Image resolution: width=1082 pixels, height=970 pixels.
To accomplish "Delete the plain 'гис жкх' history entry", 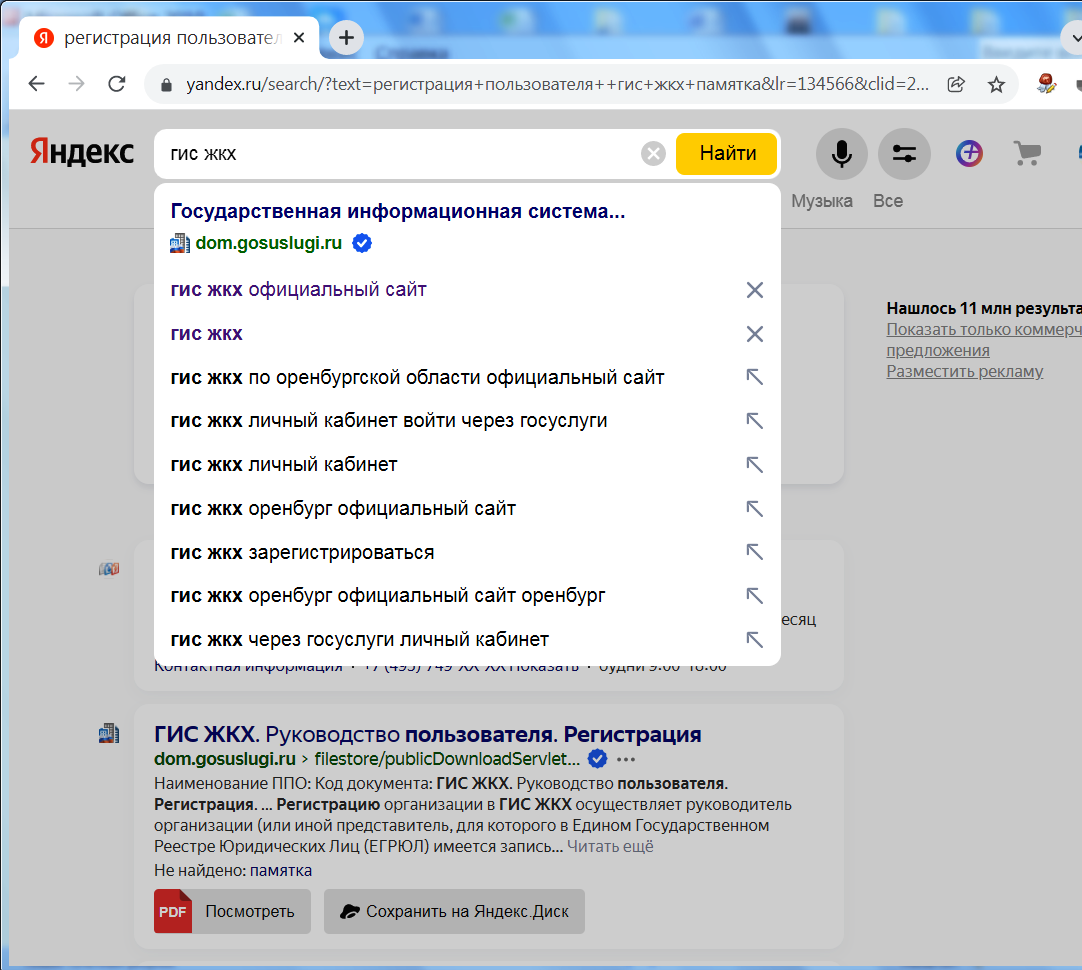I will point(754,334).
